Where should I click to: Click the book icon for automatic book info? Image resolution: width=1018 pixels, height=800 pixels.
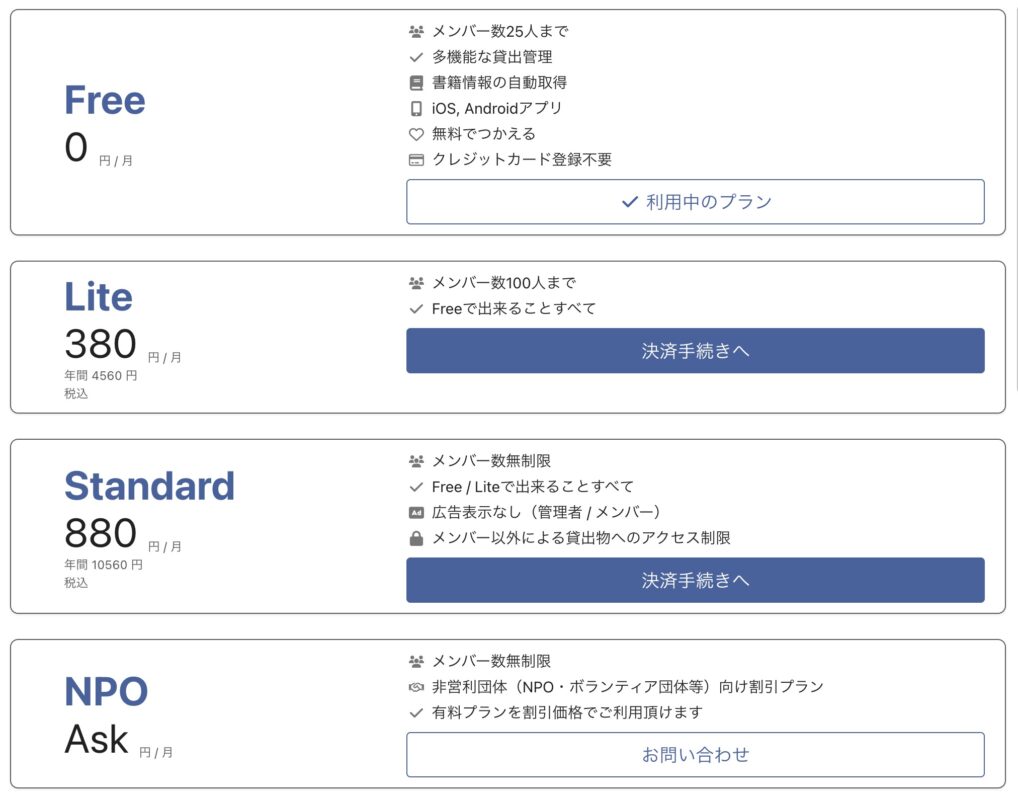tap(416, 83)
